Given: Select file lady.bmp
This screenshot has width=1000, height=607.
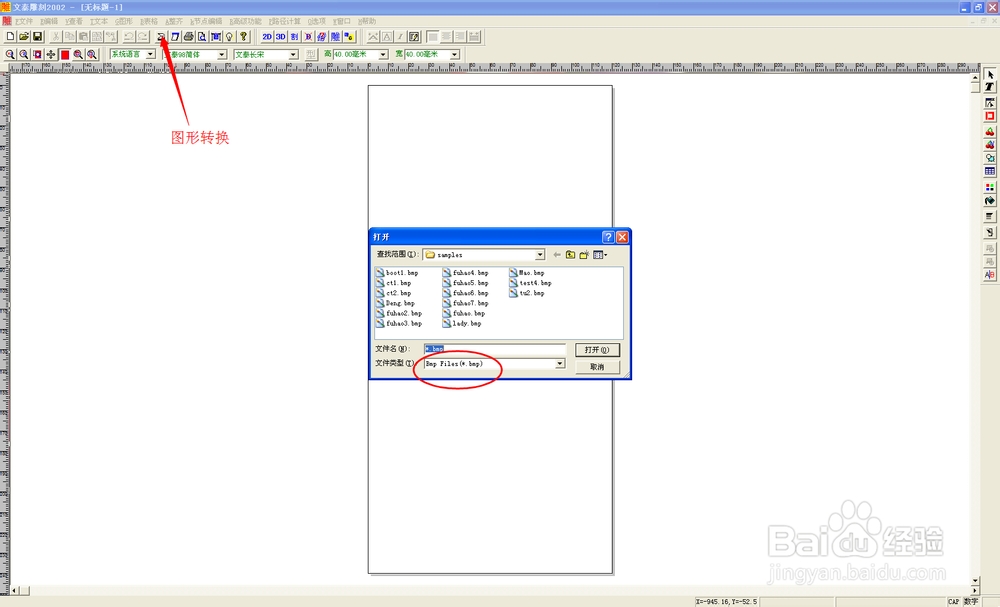Looking at the screenshot, I should tap(462, 324).
